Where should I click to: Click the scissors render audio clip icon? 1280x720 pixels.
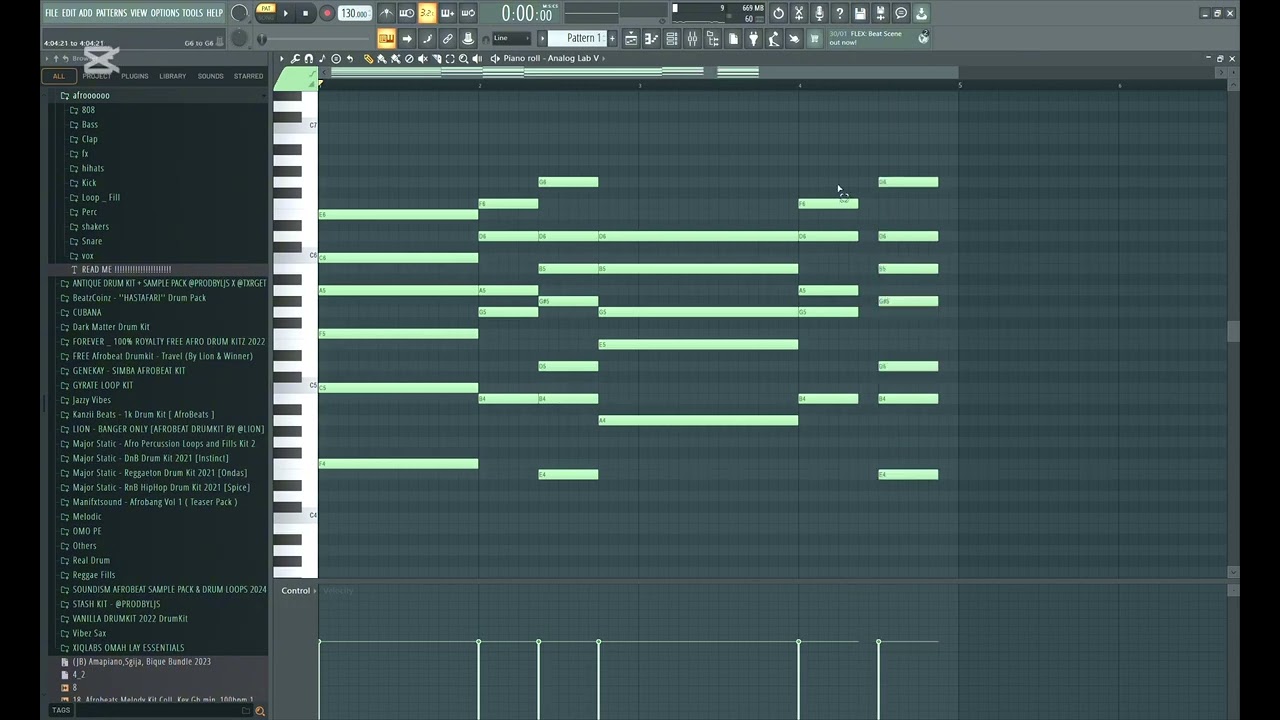[798, 13]
